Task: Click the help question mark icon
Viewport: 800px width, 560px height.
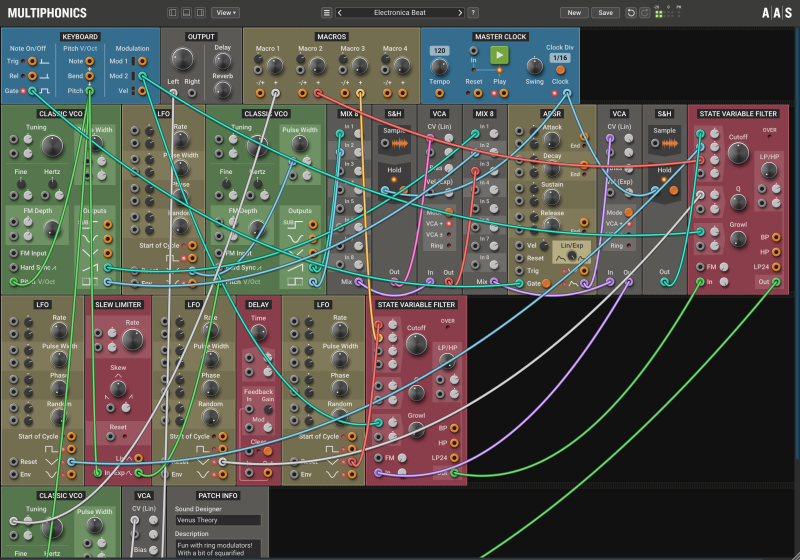Action: [x=473, y=13]
